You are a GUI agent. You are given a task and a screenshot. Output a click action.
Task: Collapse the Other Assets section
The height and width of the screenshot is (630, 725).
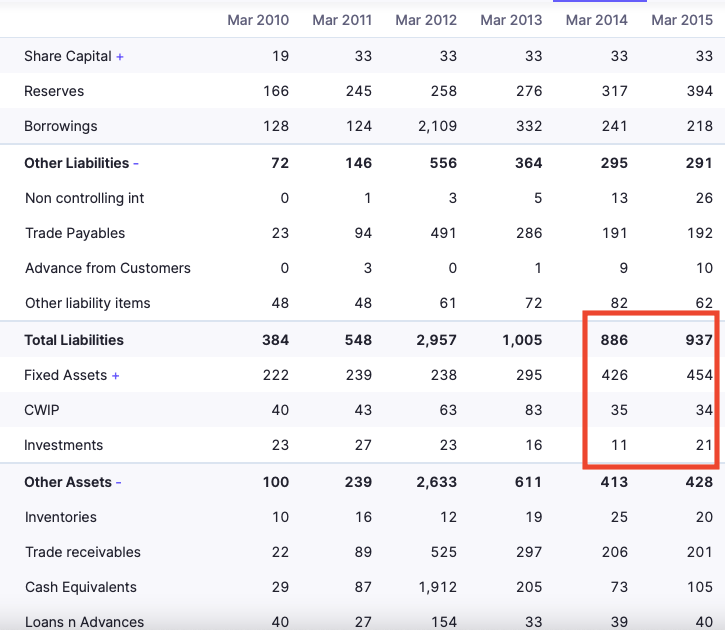119,482
